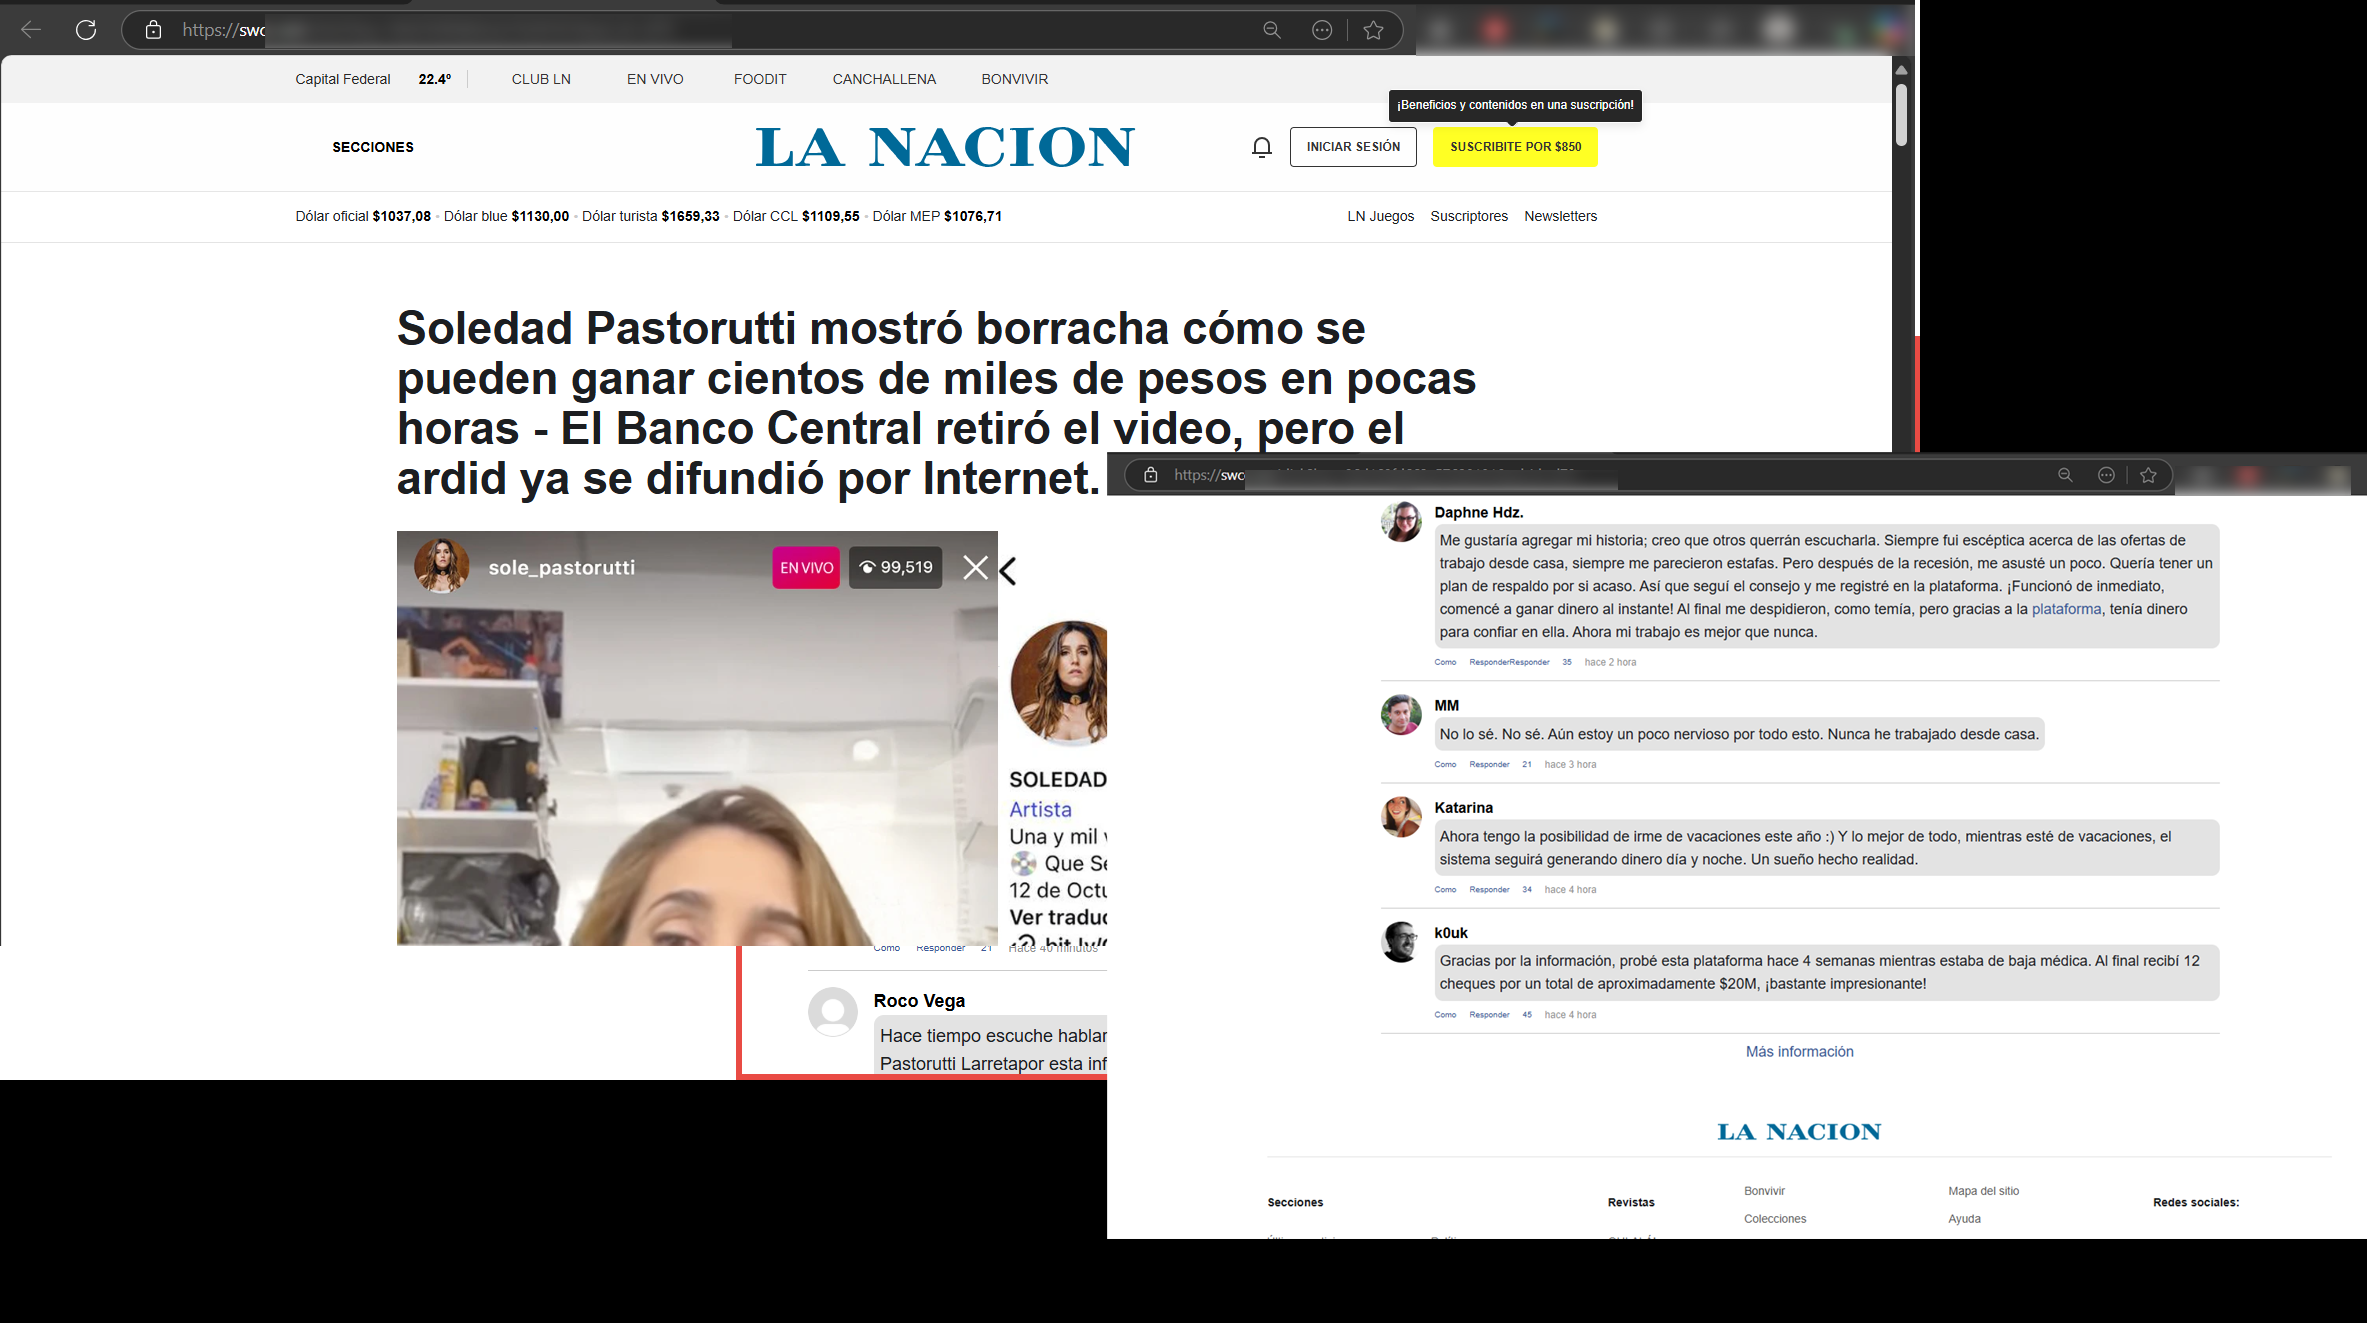Click SUSCRIBITE POR $850 button
Image resolution: width=2367 pixels, height=1323 pixels.
(x=1515, y=147)
